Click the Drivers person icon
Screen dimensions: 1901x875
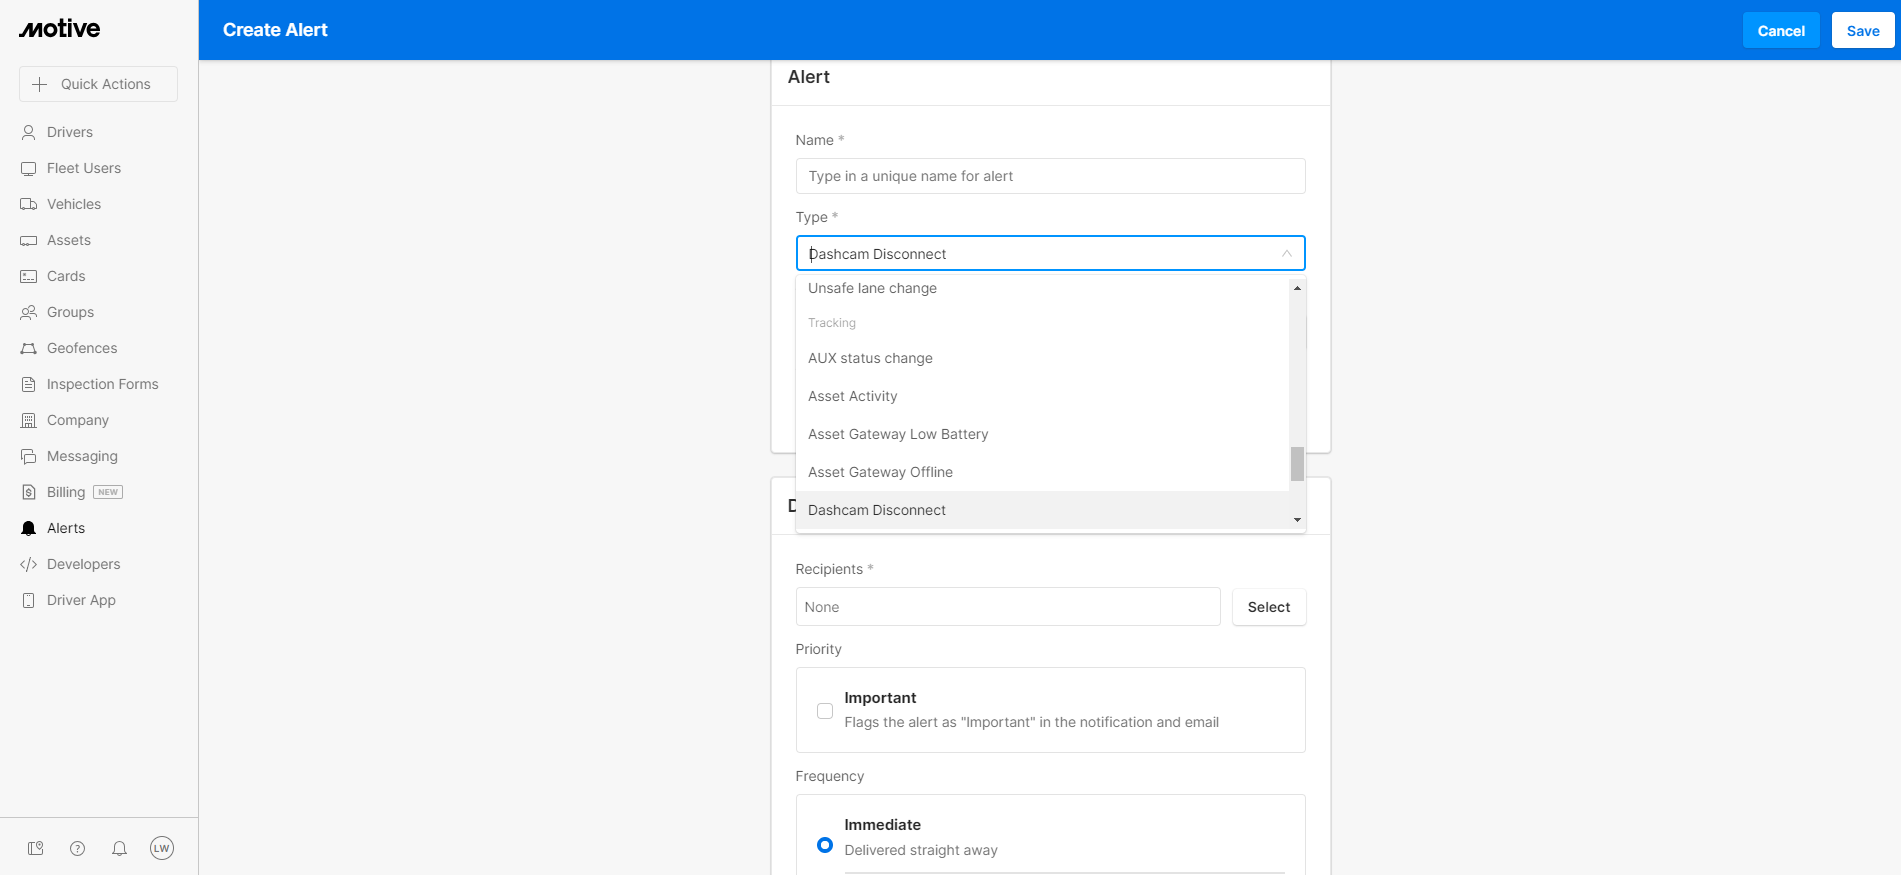pos(29,132)
